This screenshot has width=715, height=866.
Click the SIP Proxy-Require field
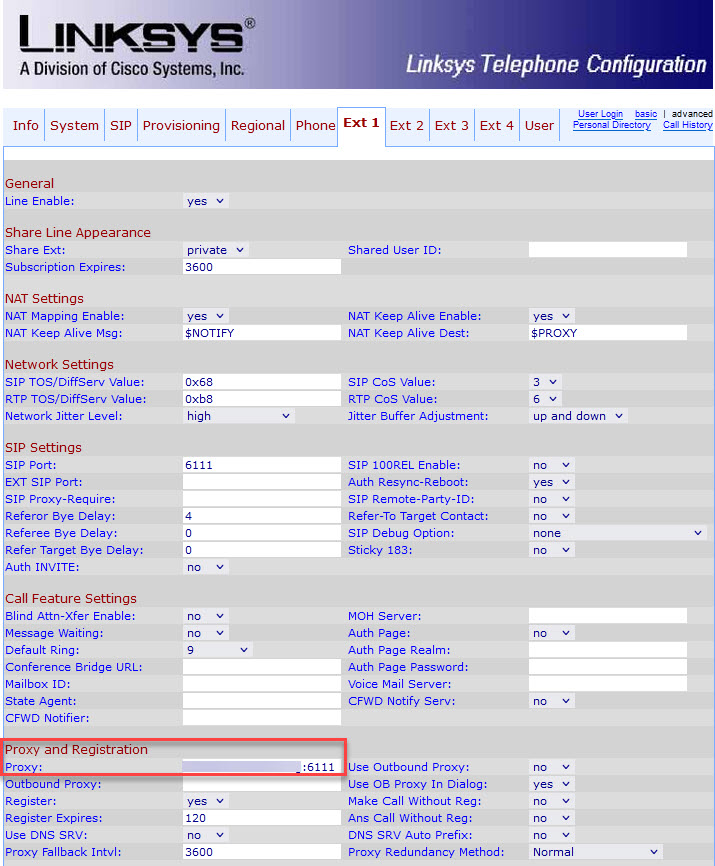click(262, 499)
